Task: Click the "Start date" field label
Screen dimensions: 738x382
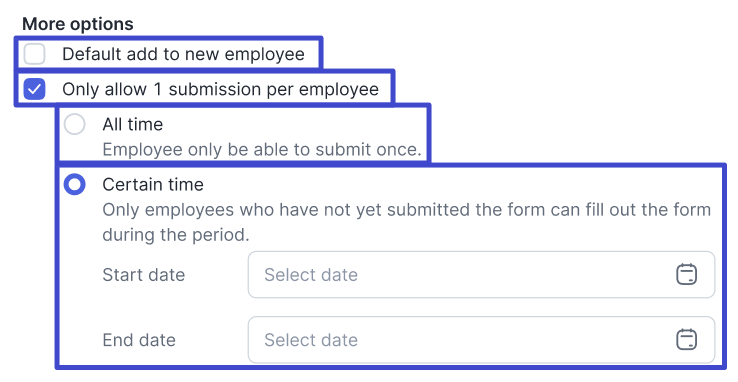Action: click(144, 275)
